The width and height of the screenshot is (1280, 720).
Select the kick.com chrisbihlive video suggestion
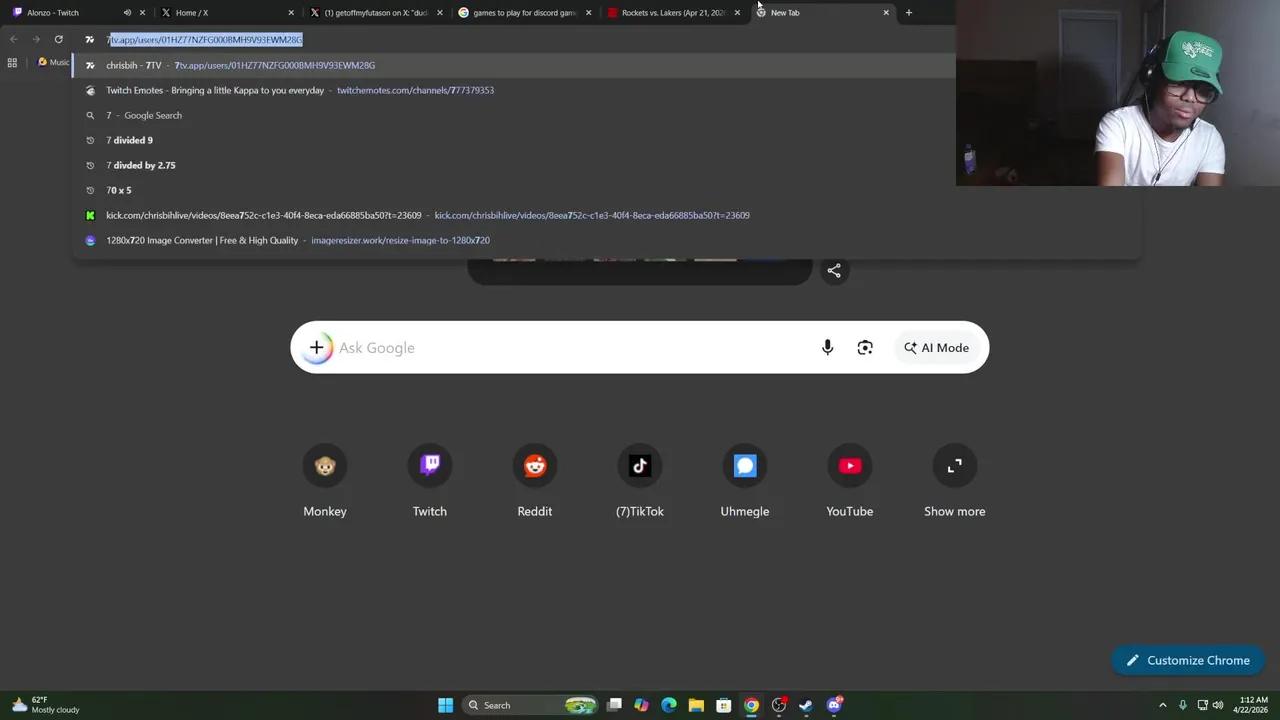[x=607, y=215]
